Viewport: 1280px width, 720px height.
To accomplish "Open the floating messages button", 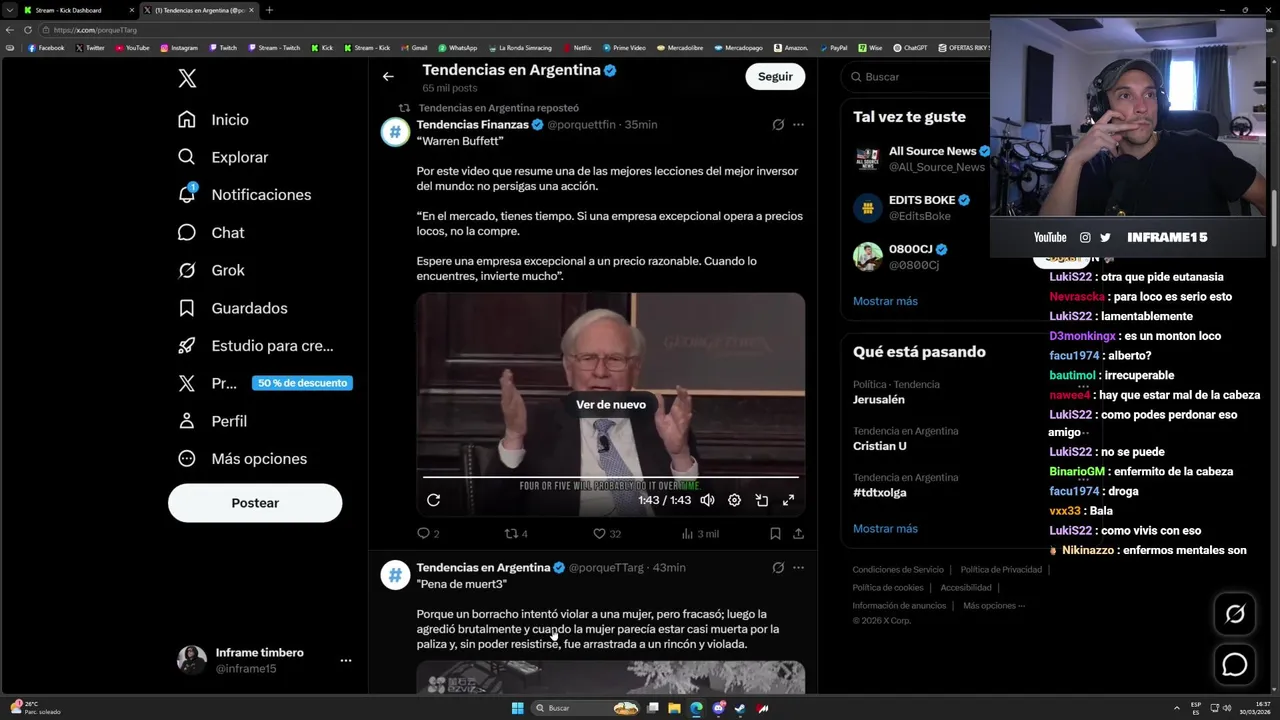I will point(1235,664).
